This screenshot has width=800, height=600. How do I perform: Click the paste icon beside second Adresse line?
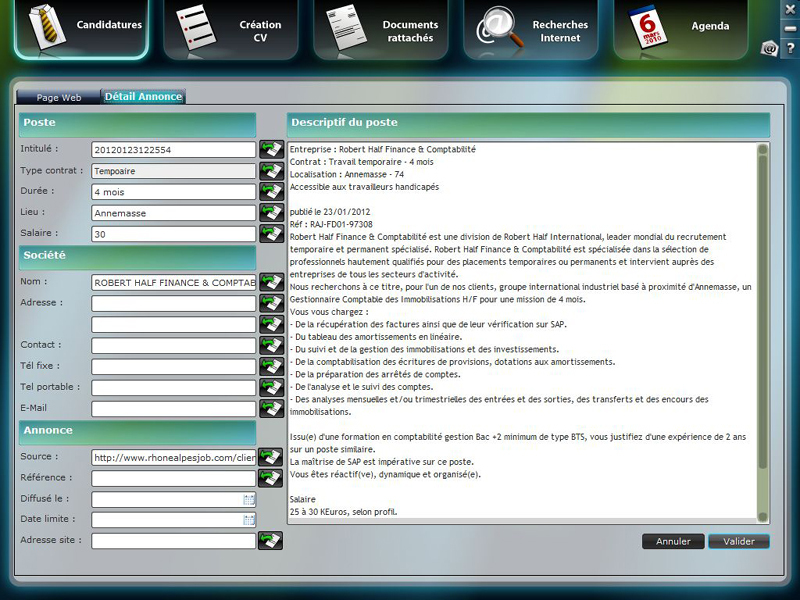[x=271, y=324]
